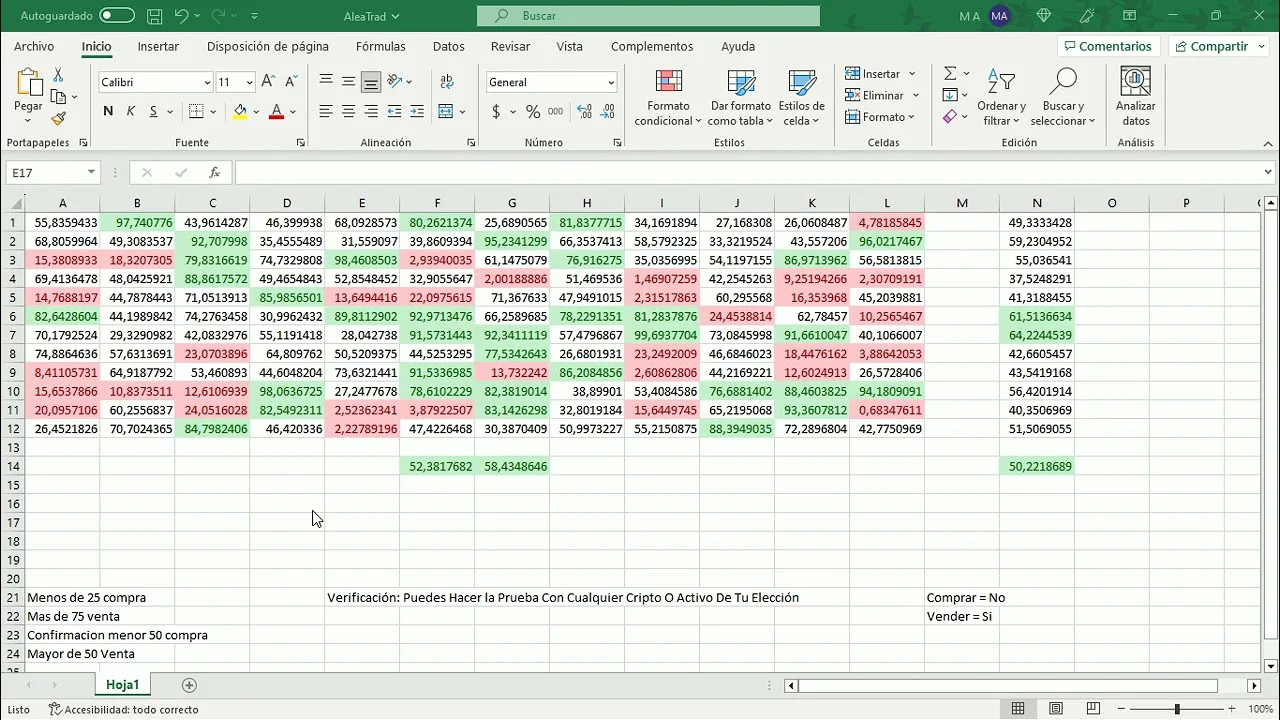Open the General number format dropdown
1280x720 pixels.
(x=611, y=83)
